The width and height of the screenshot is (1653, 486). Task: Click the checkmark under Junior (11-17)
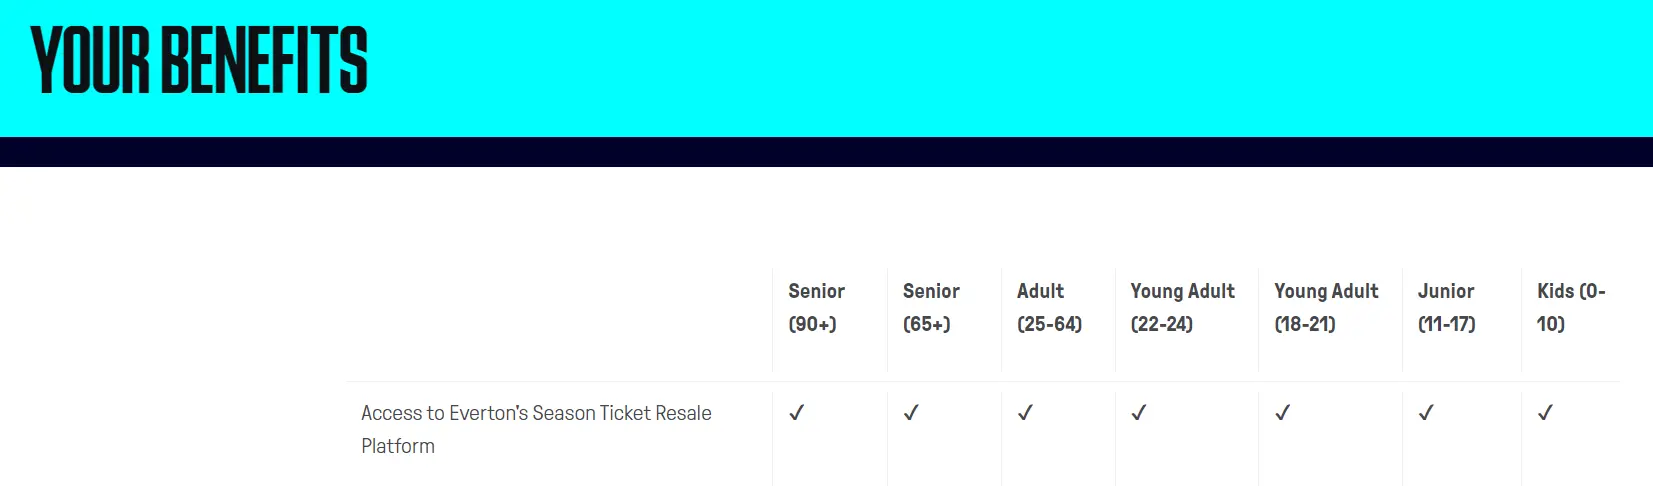1427,413
